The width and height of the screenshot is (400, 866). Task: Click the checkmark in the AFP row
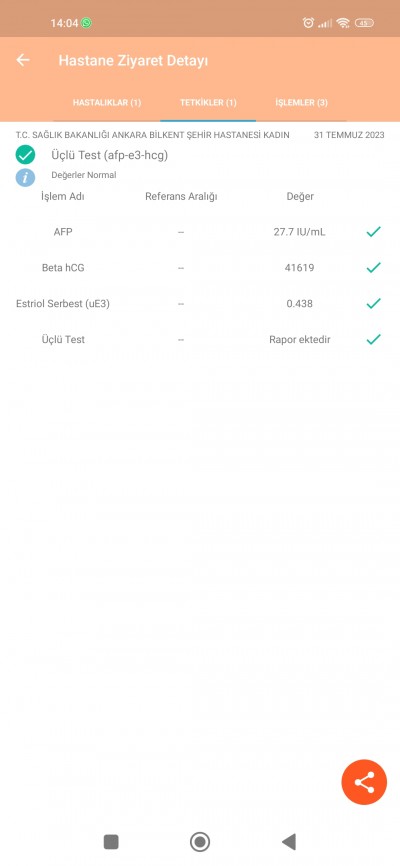373,232
